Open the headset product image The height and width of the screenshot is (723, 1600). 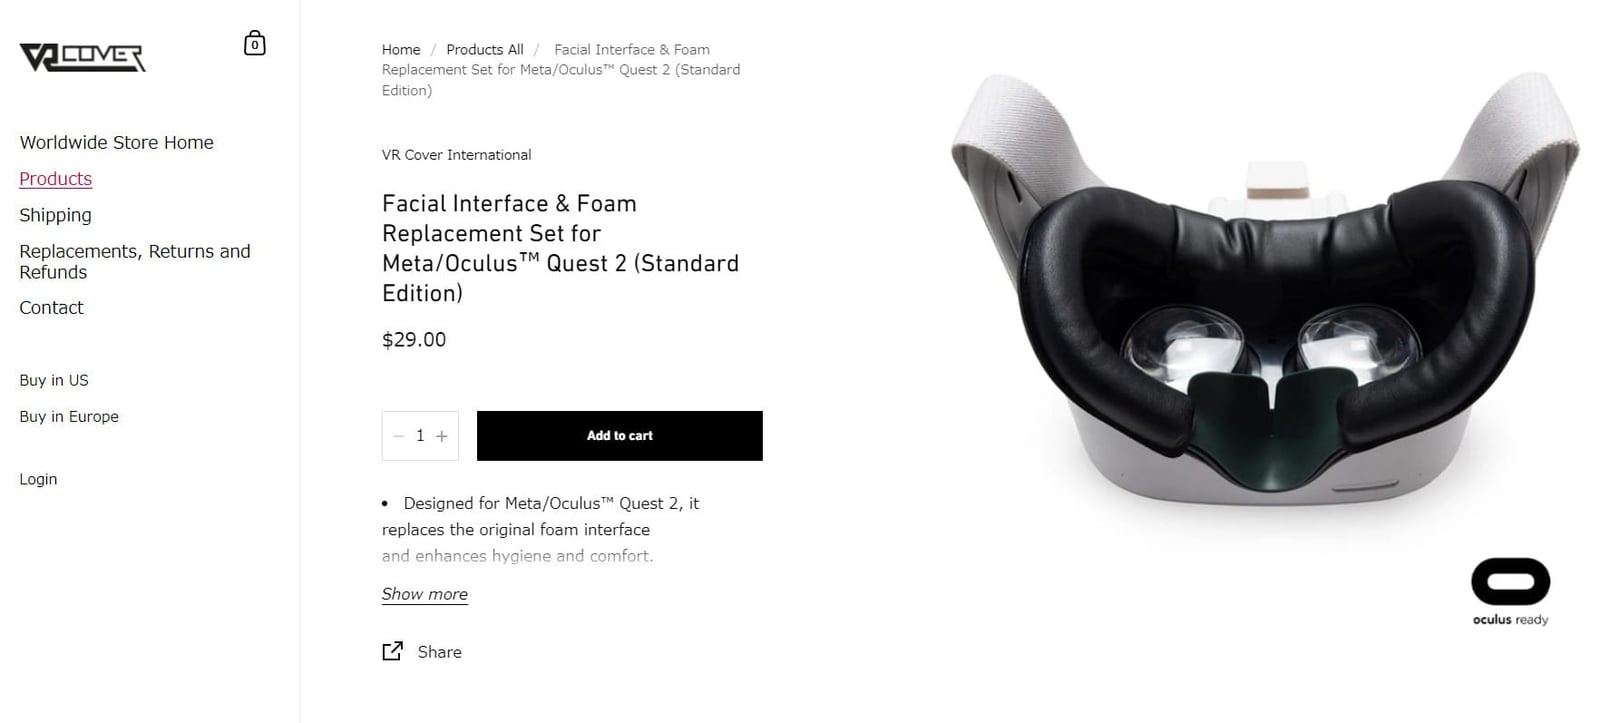click(x=1264, y=290)
